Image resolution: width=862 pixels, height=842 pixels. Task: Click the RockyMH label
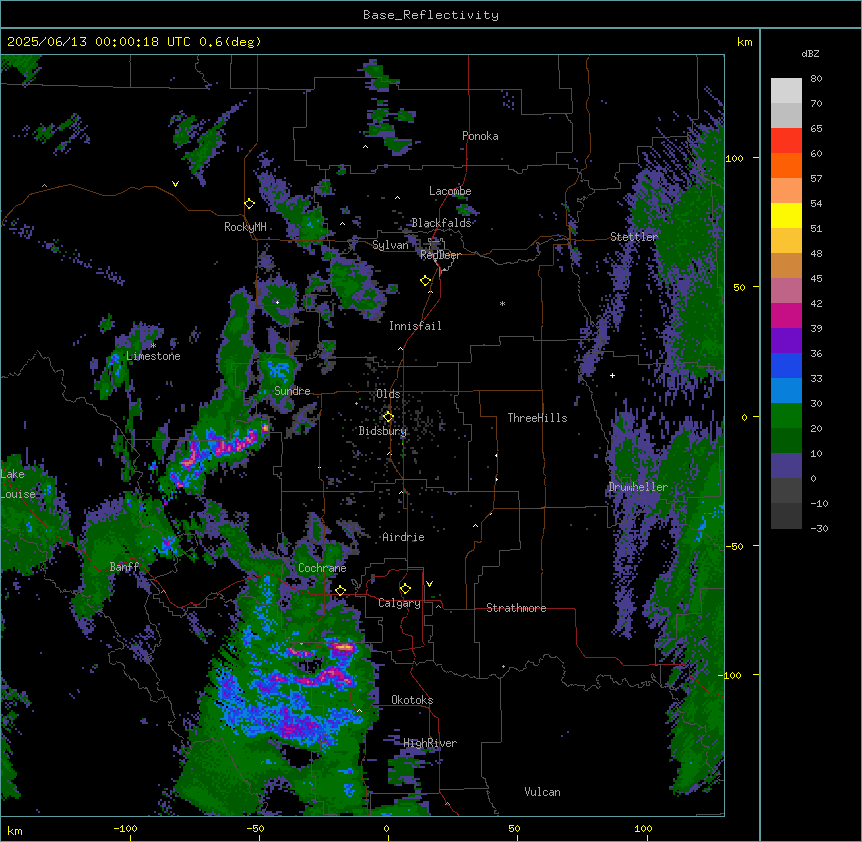coord(245,227)
